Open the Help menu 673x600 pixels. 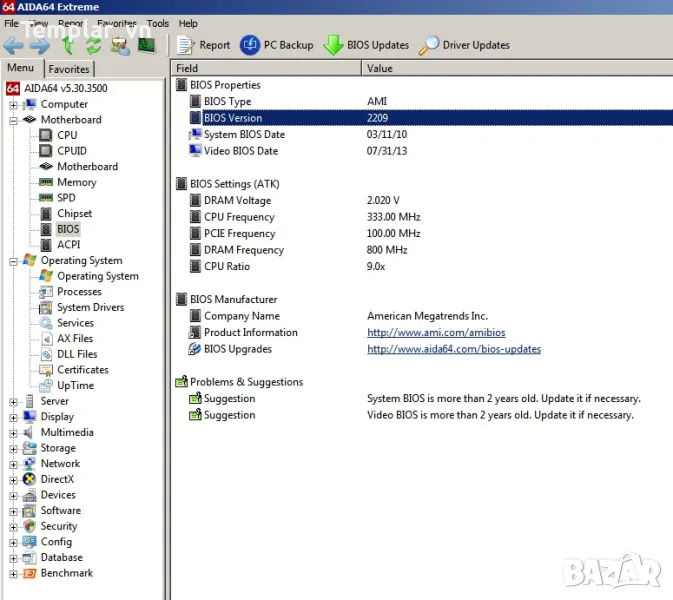tap(188, 23)
